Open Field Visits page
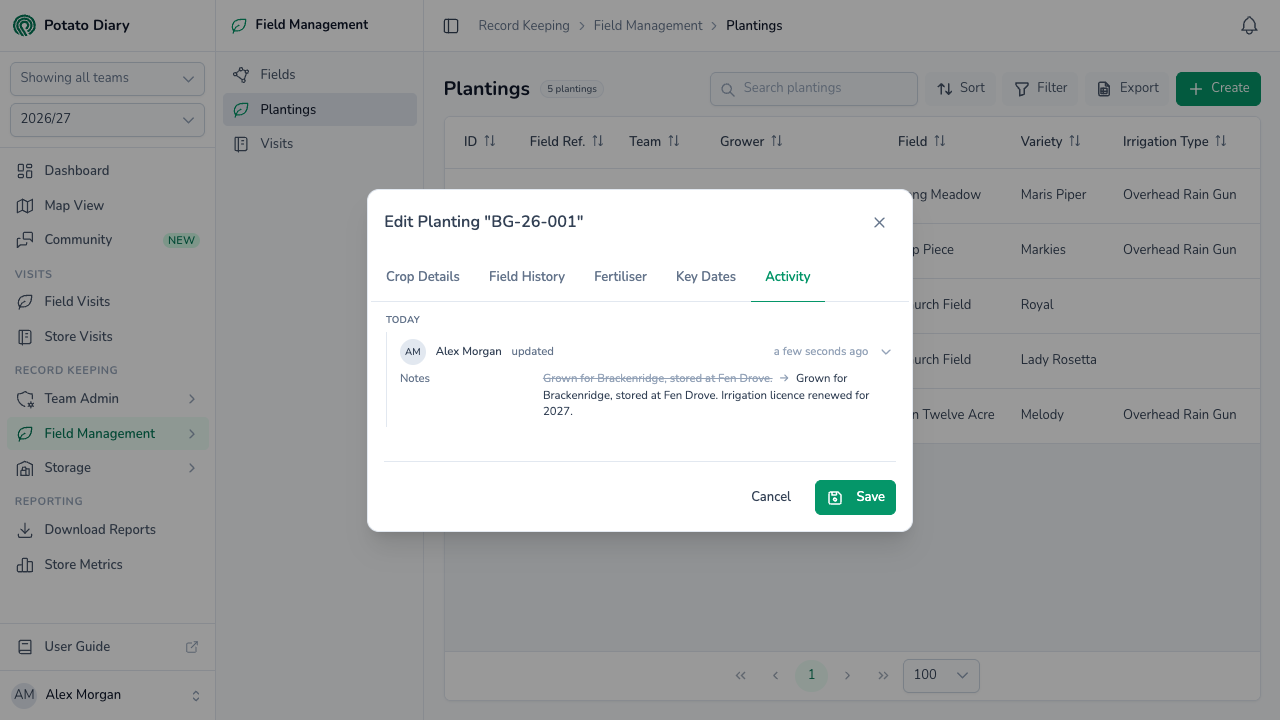The image size is (1280, 720). (108, 302)
